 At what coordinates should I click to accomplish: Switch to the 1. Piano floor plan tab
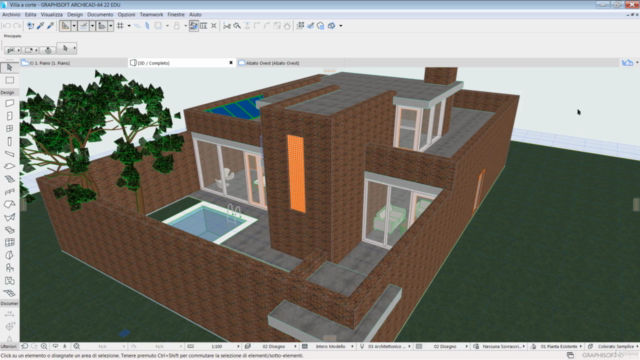(74, 63)
